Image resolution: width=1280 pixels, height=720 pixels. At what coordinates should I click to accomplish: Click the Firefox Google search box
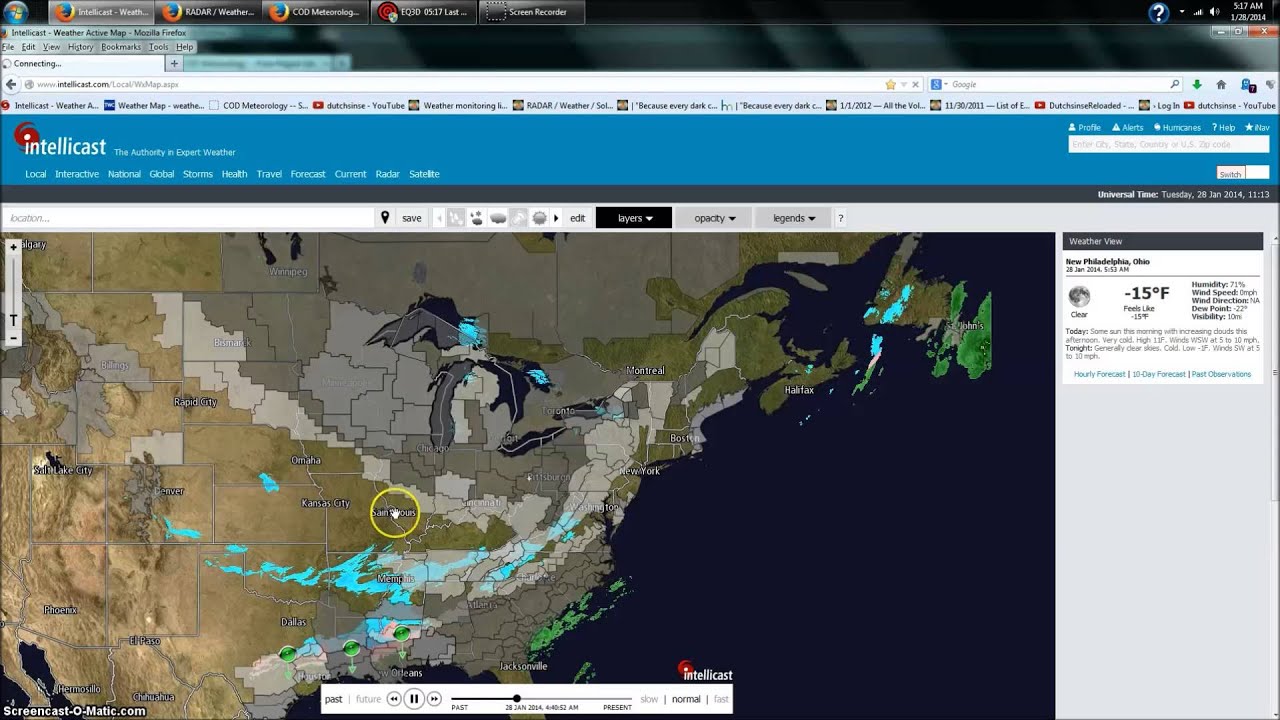click(x=1057, y=85)
